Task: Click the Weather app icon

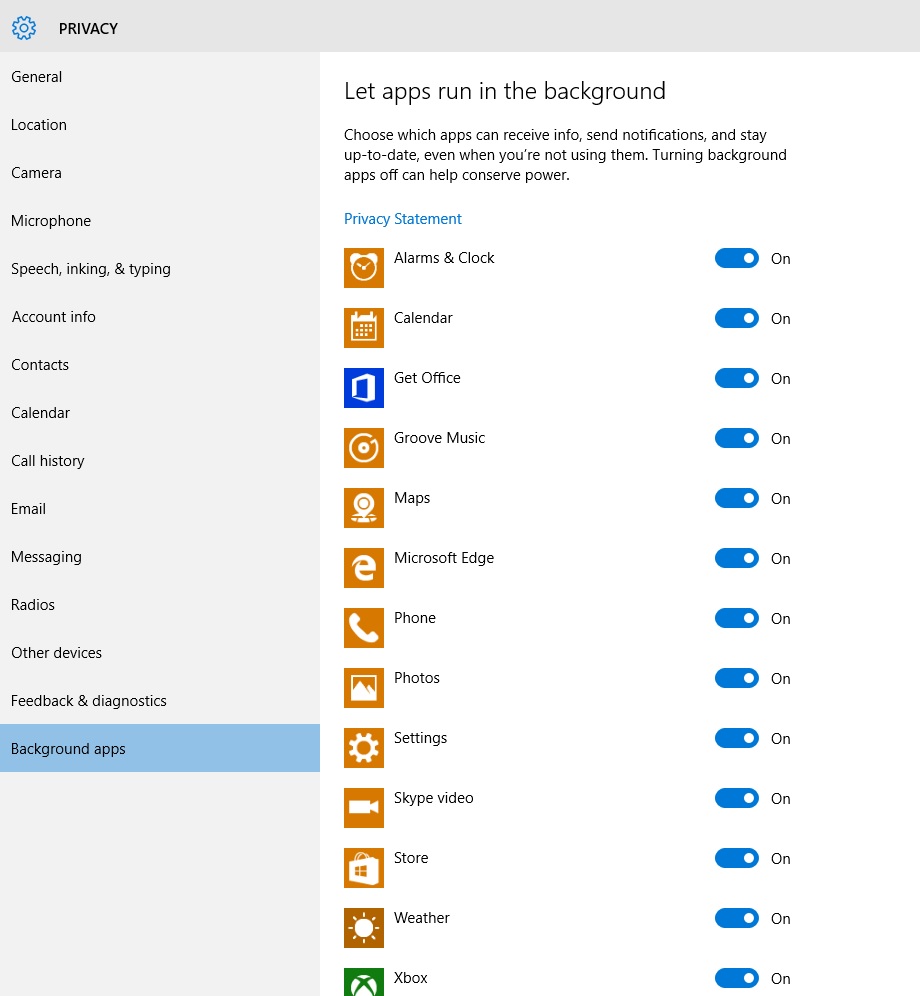Action: [x=363, y=928]
